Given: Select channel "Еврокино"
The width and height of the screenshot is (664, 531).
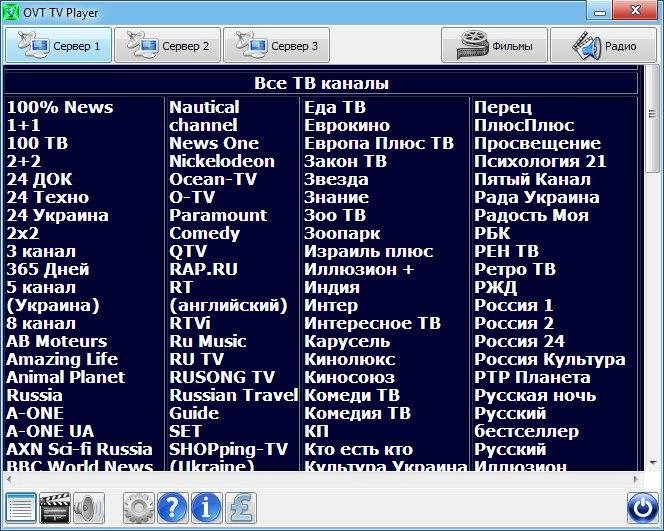Looking at the screenshot, I should (347, 125).
